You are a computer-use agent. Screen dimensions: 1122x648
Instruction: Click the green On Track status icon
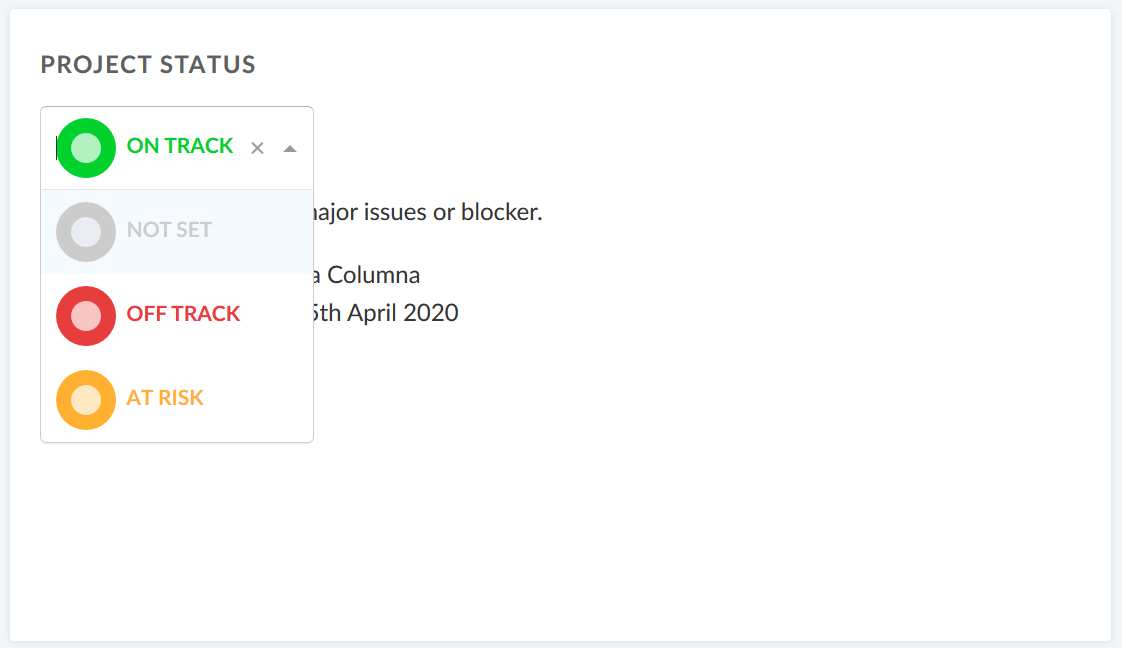(86, 147)
